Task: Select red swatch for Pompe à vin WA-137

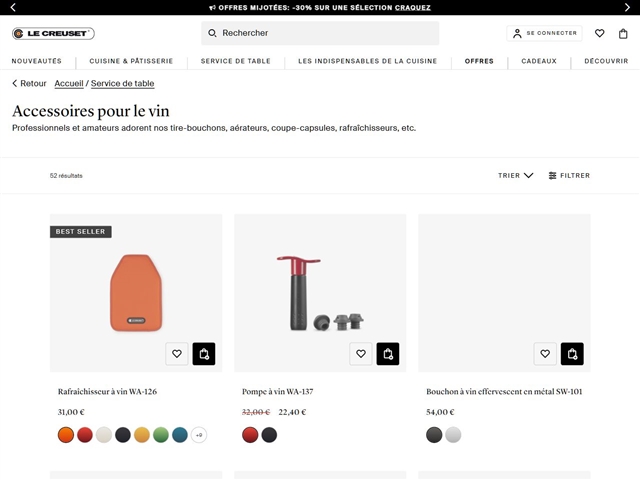Action: 250,435
